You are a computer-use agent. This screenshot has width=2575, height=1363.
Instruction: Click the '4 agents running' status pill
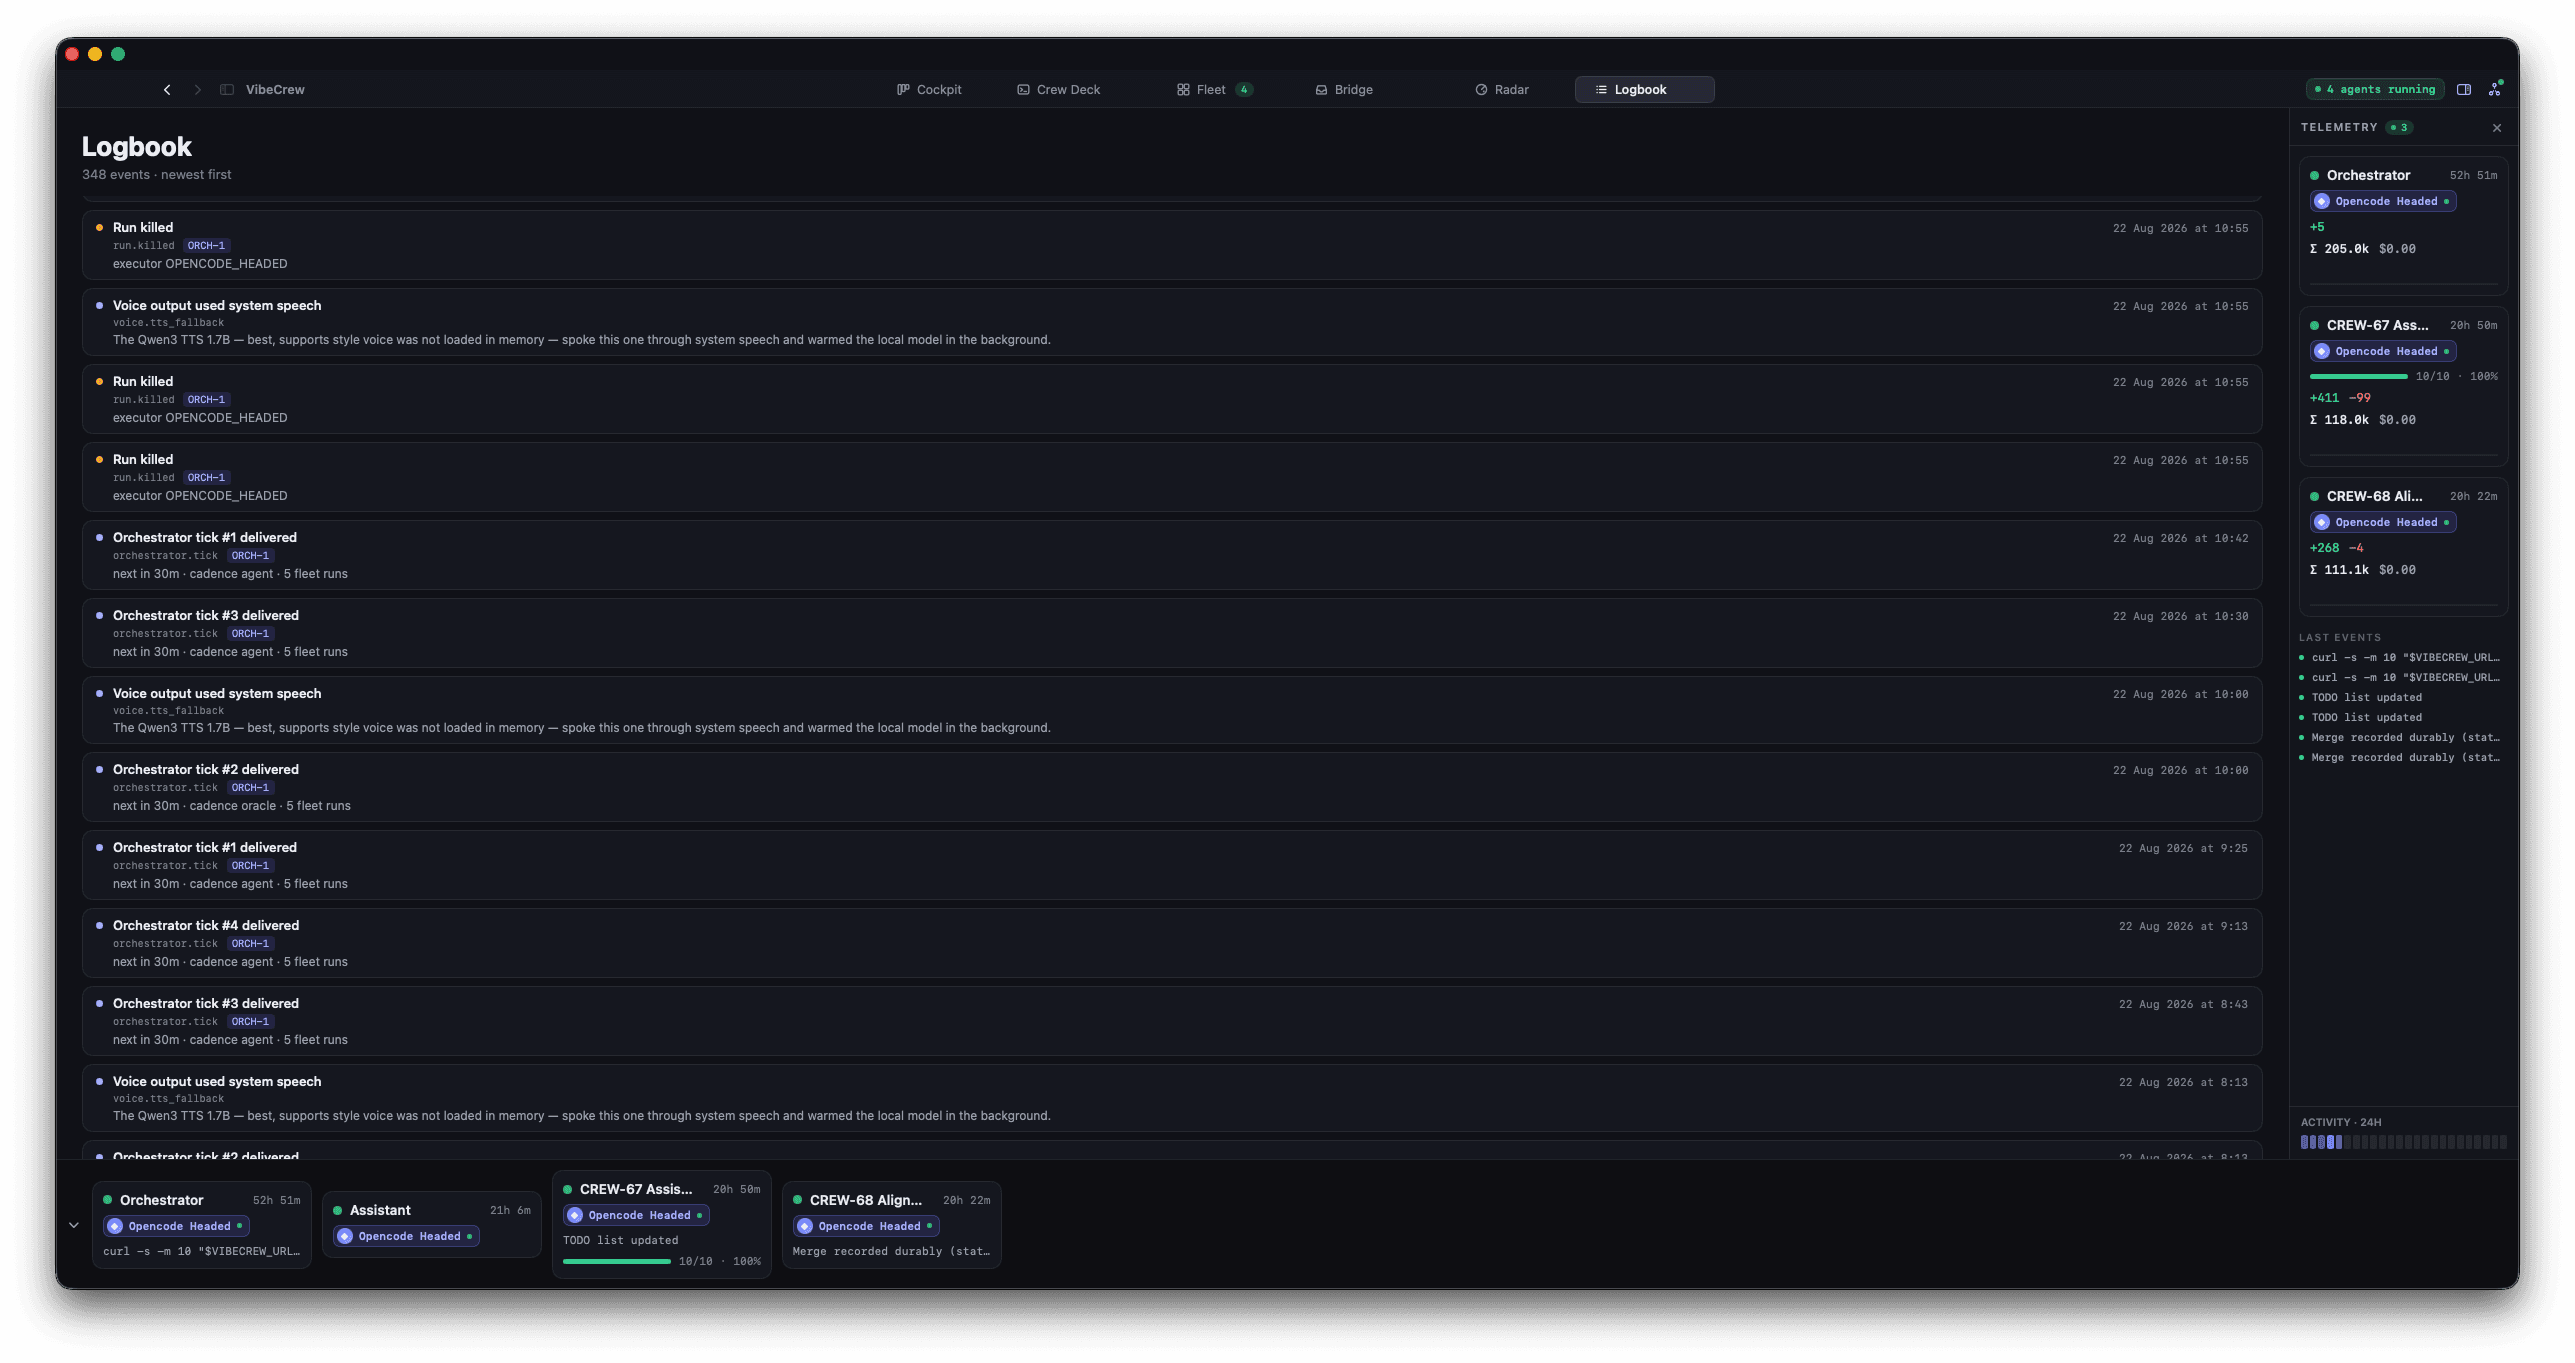(x=2374, y=89)
